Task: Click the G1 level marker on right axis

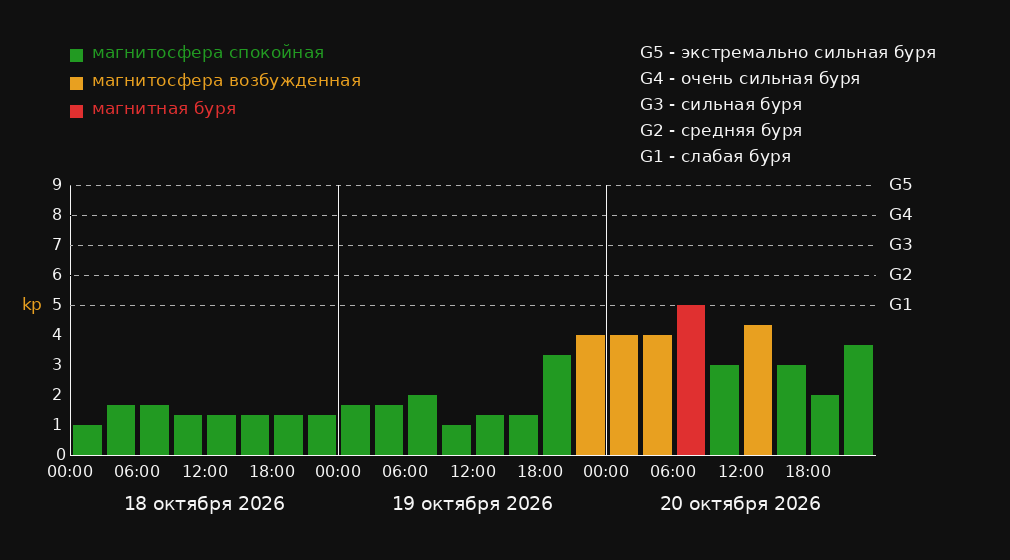Action: click(x=900, y=305)
